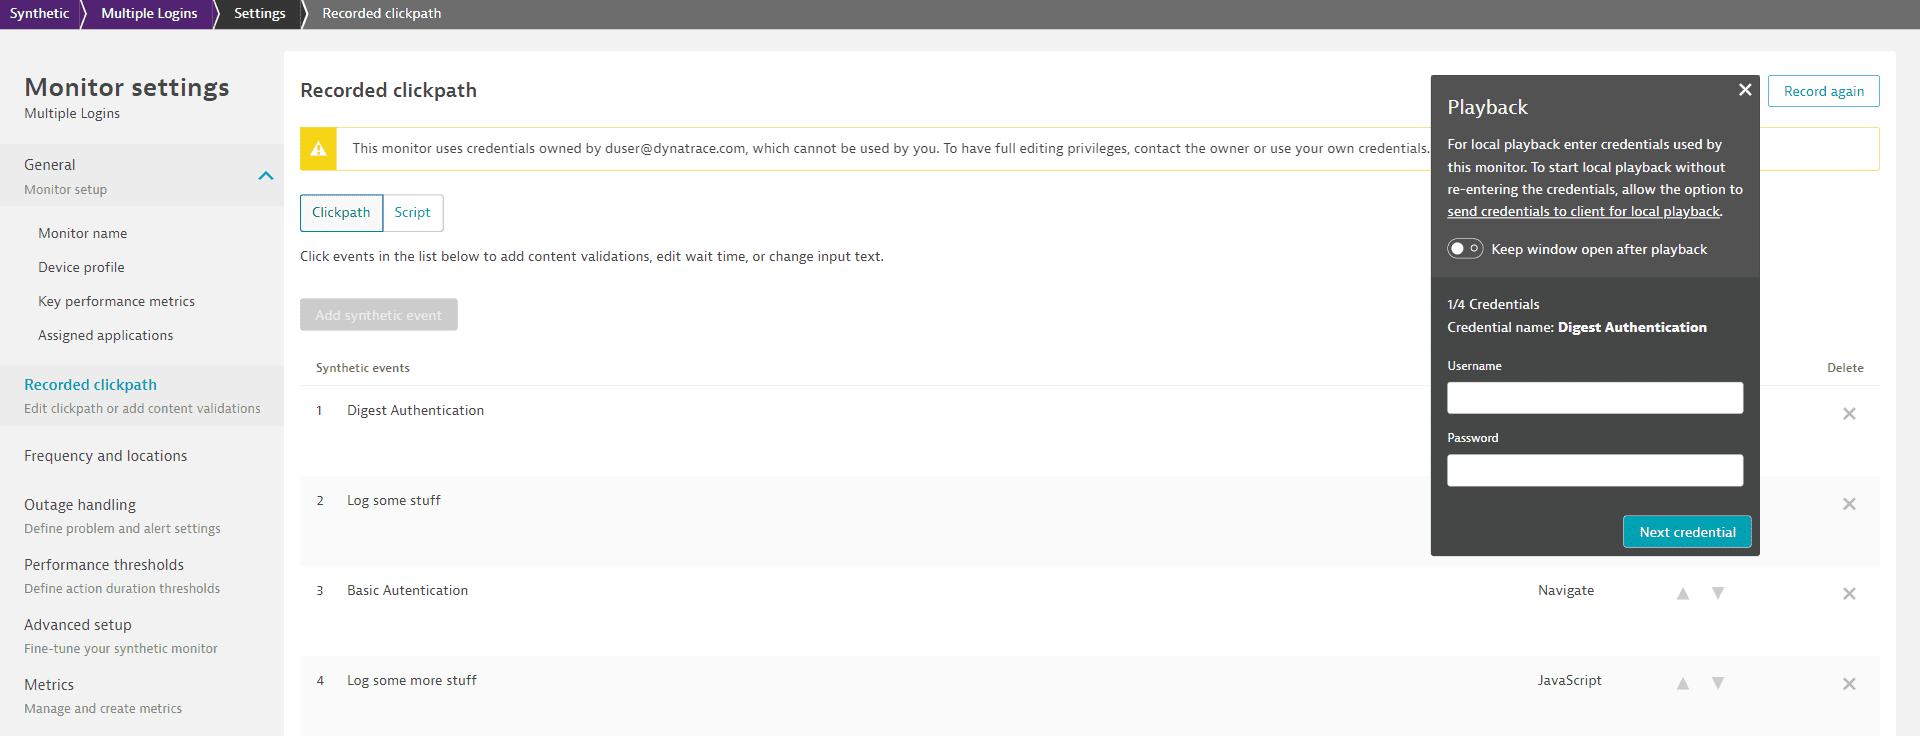Select Digest Authentication event row
The height and width of the screenshot is (736, 1920).
[x=1090, y=431]
